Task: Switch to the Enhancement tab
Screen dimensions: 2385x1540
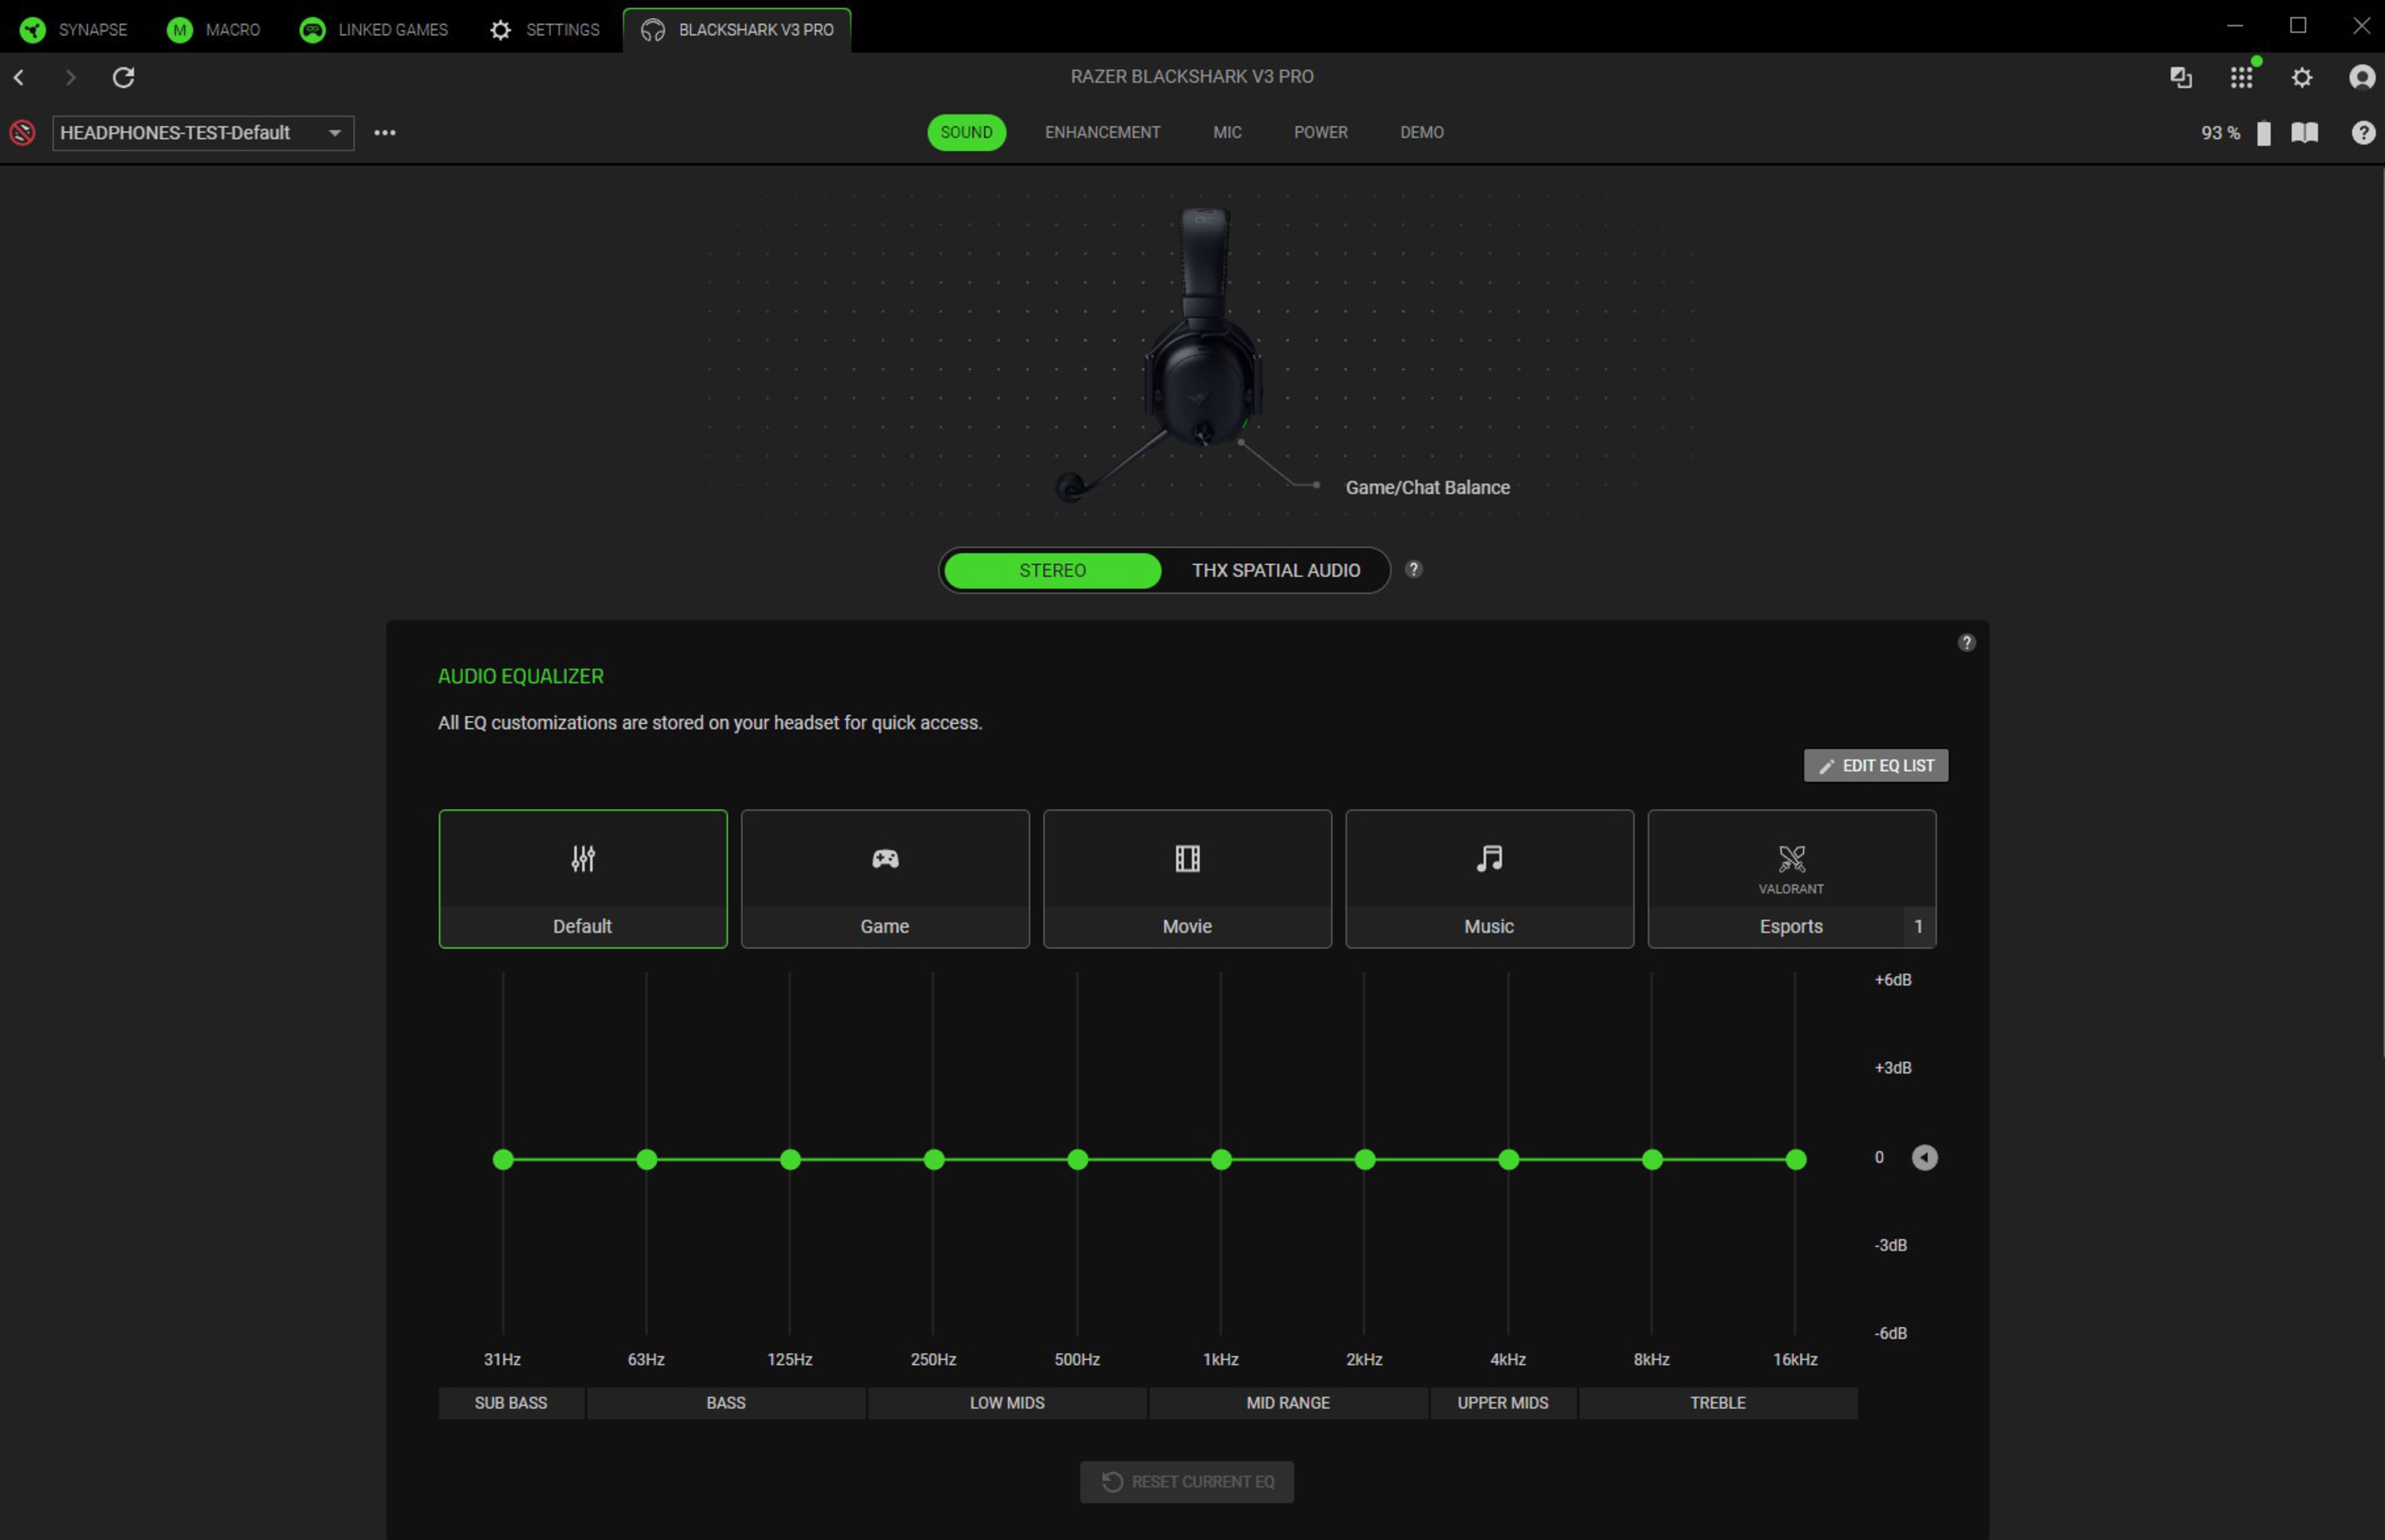Action: click(x=1102, y=133)
